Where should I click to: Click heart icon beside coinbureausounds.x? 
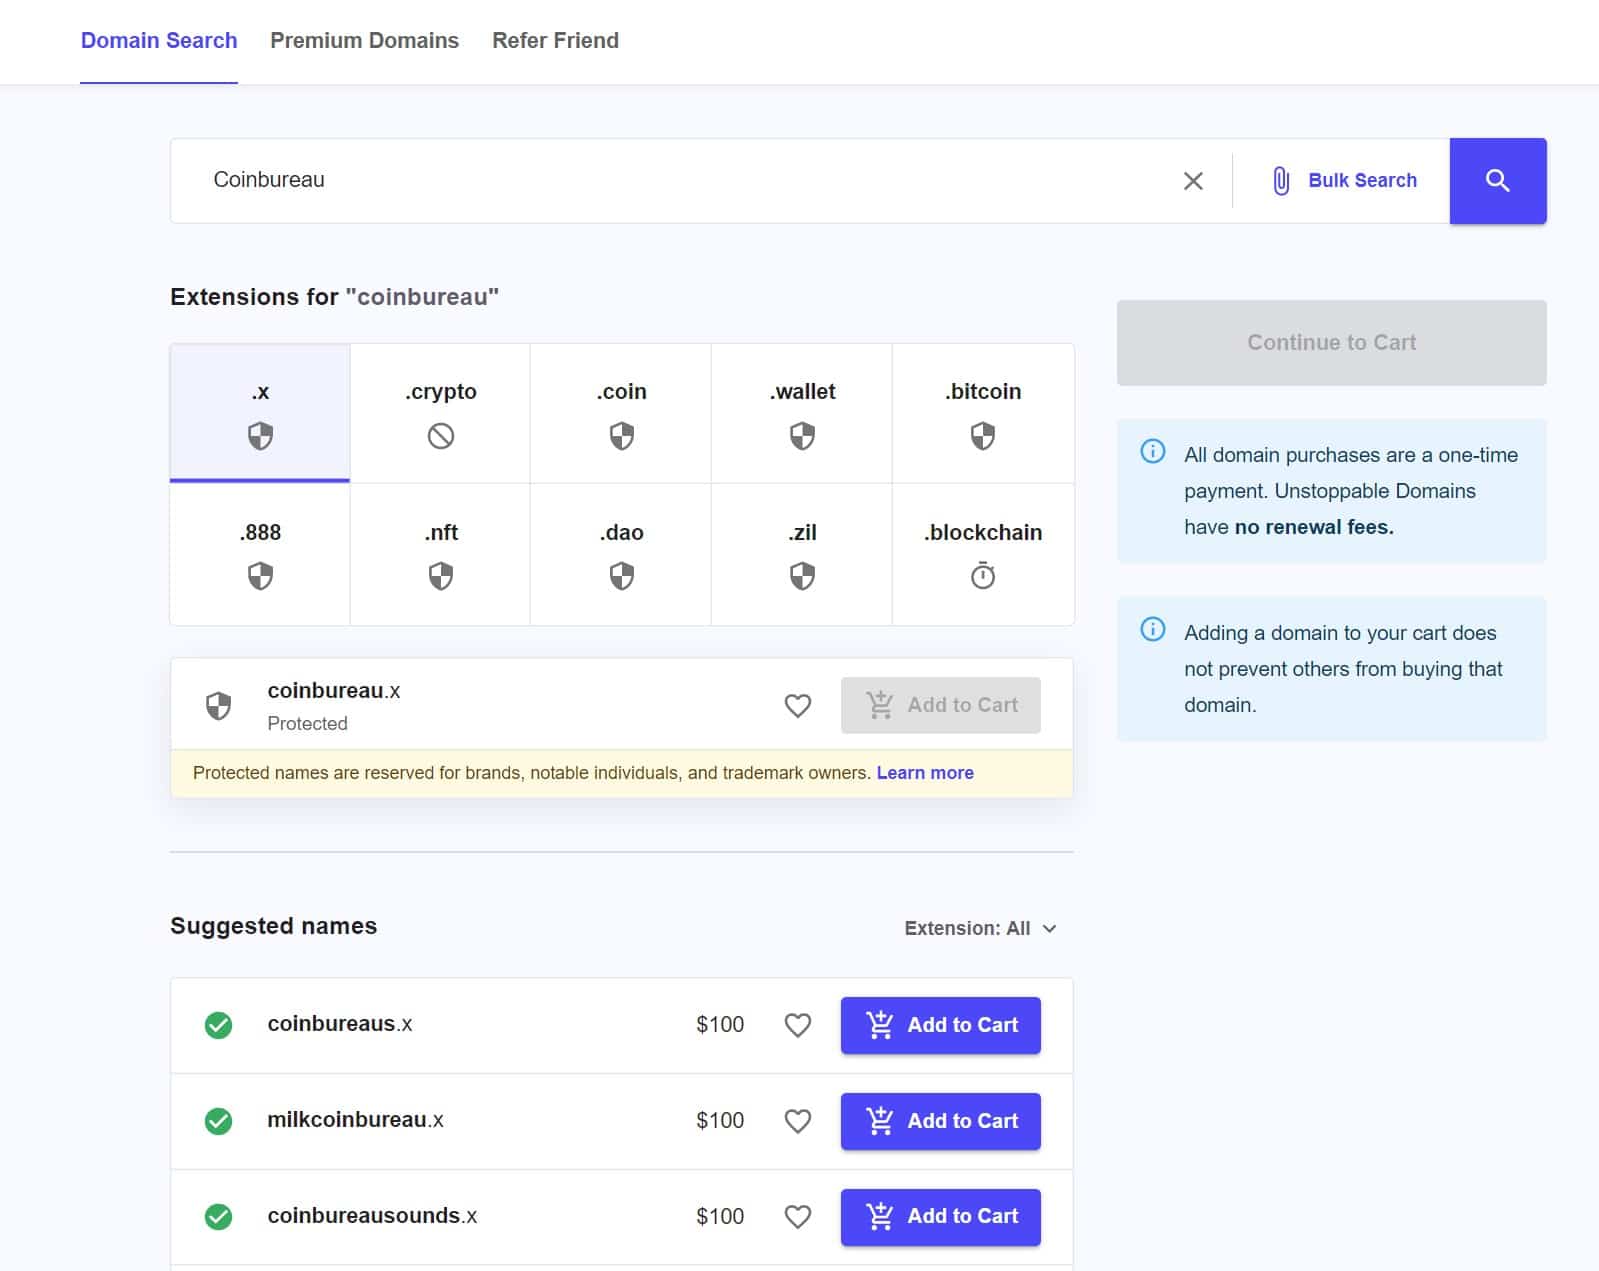pyautogui.click(x=797, y=1216)
